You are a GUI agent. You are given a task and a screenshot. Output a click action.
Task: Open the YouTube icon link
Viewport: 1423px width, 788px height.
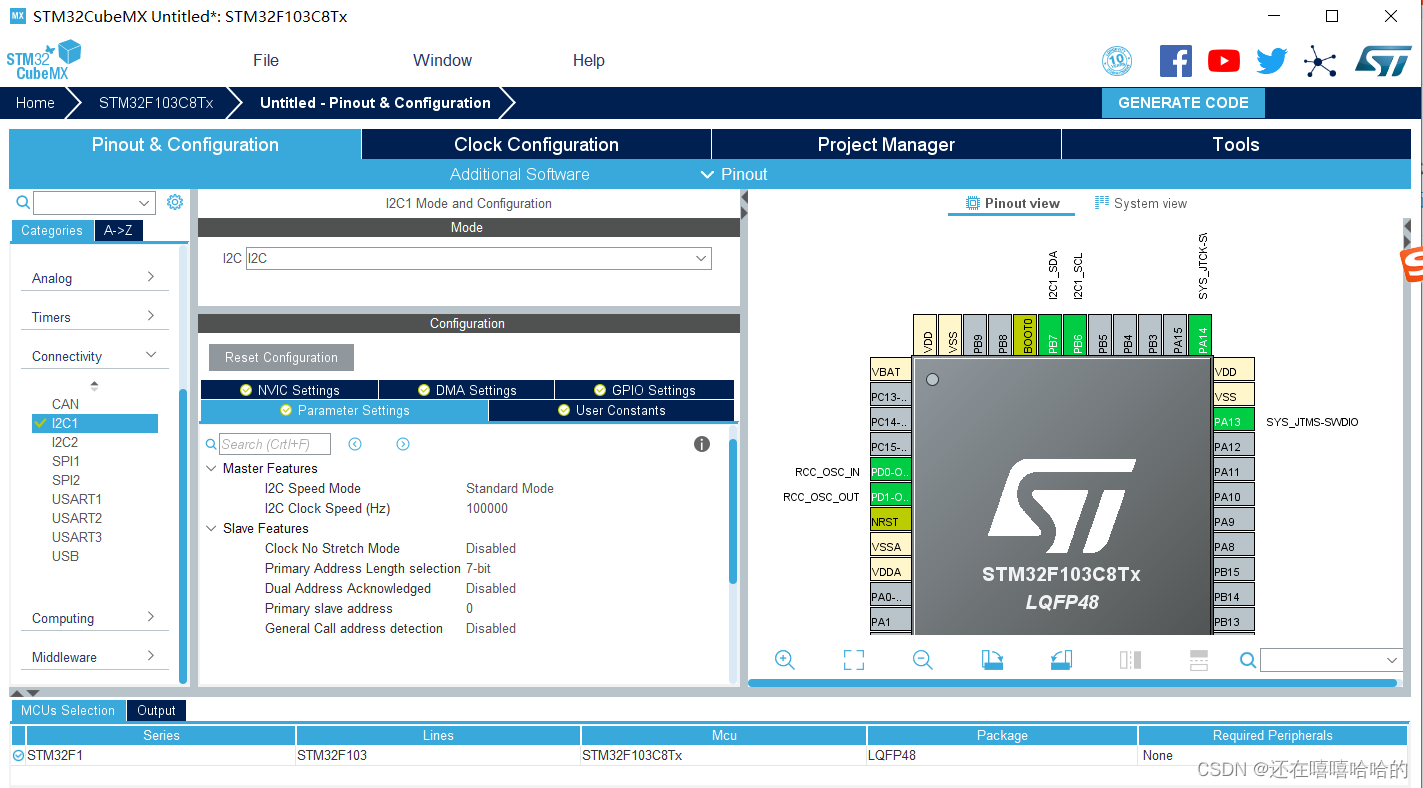point(1224,61)
